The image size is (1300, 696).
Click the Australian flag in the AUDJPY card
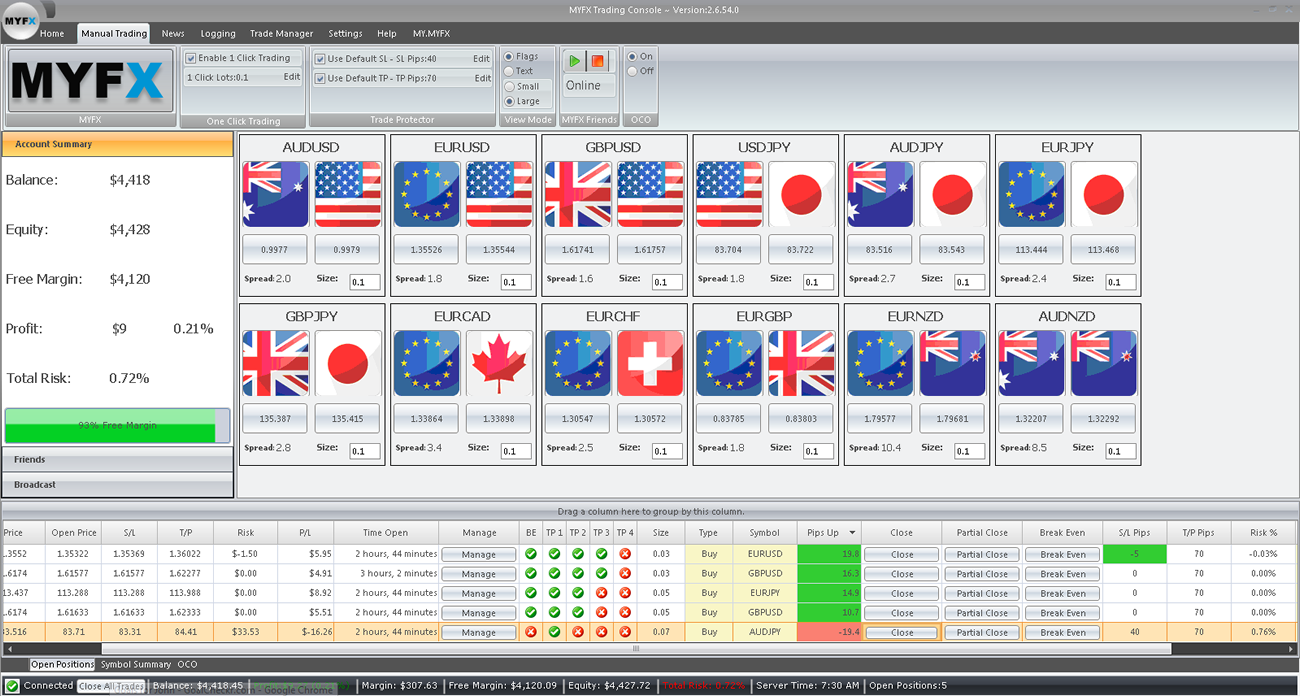[880, 194]
